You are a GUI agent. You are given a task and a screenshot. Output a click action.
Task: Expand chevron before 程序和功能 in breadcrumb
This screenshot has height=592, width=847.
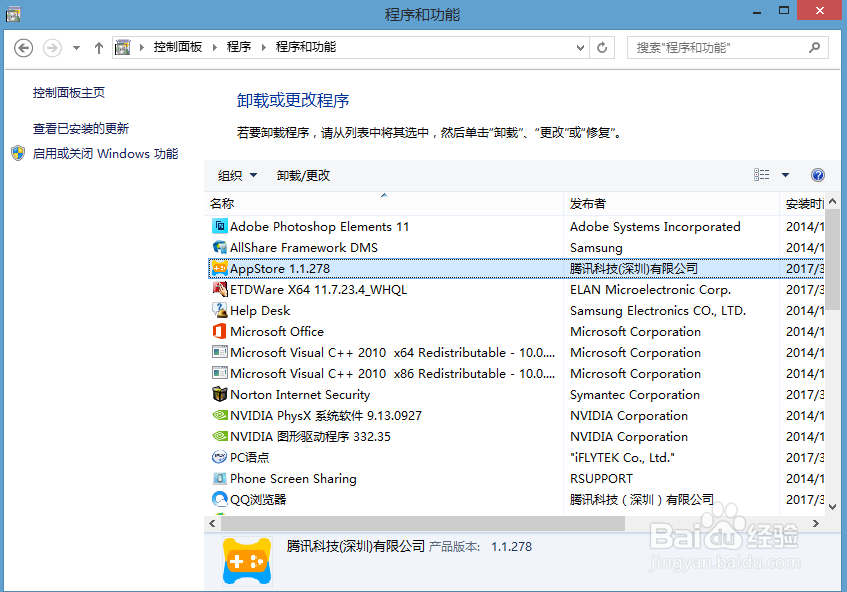coord(264,48)
